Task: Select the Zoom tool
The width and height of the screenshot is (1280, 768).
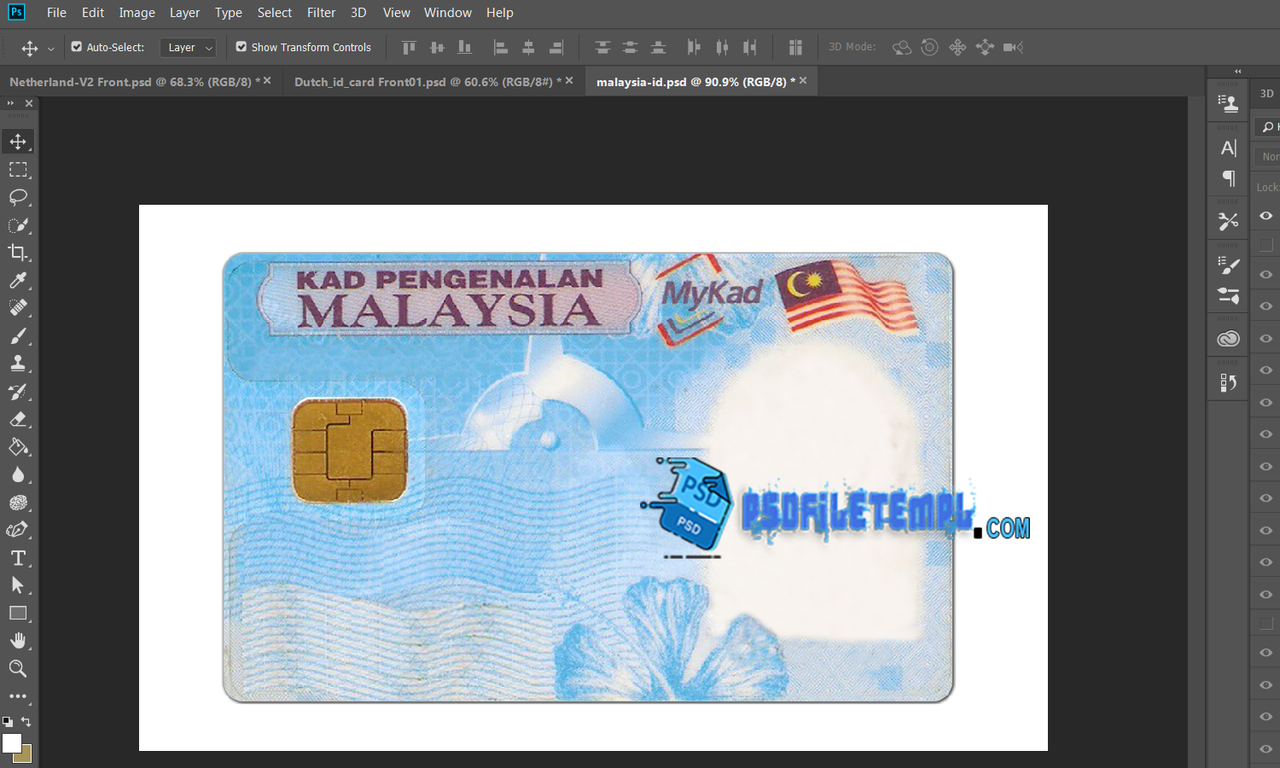Action: 18,668
